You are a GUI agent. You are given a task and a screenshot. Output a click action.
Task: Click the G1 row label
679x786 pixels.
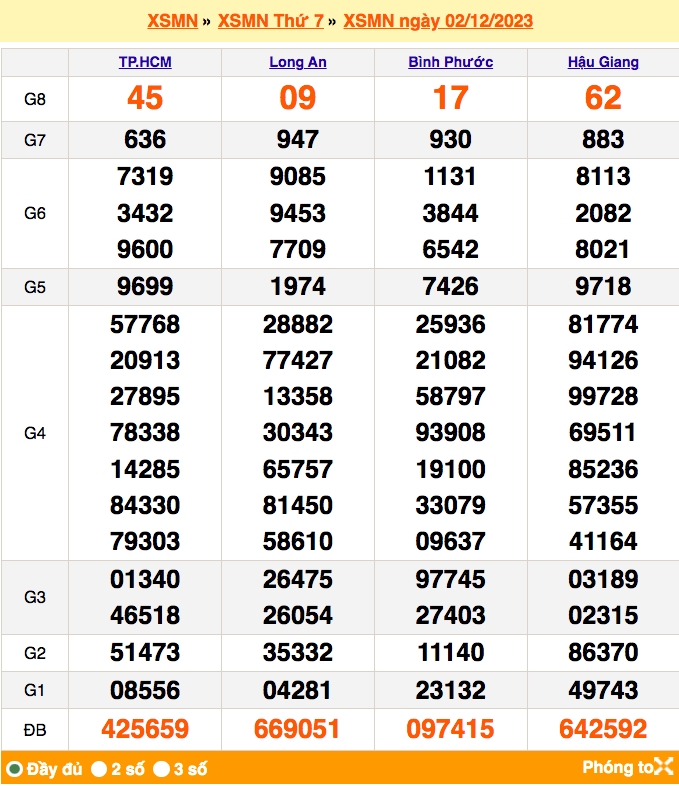[35, 691]
